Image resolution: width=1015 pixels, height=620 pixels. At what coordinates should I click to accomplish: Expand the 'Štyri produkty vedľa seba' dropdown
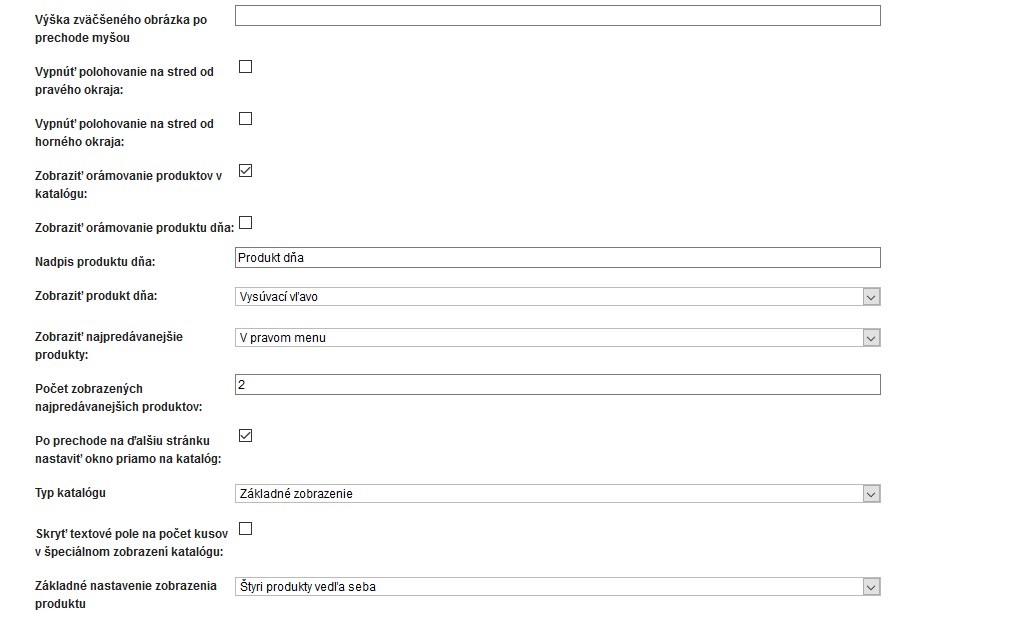[557, 587]
